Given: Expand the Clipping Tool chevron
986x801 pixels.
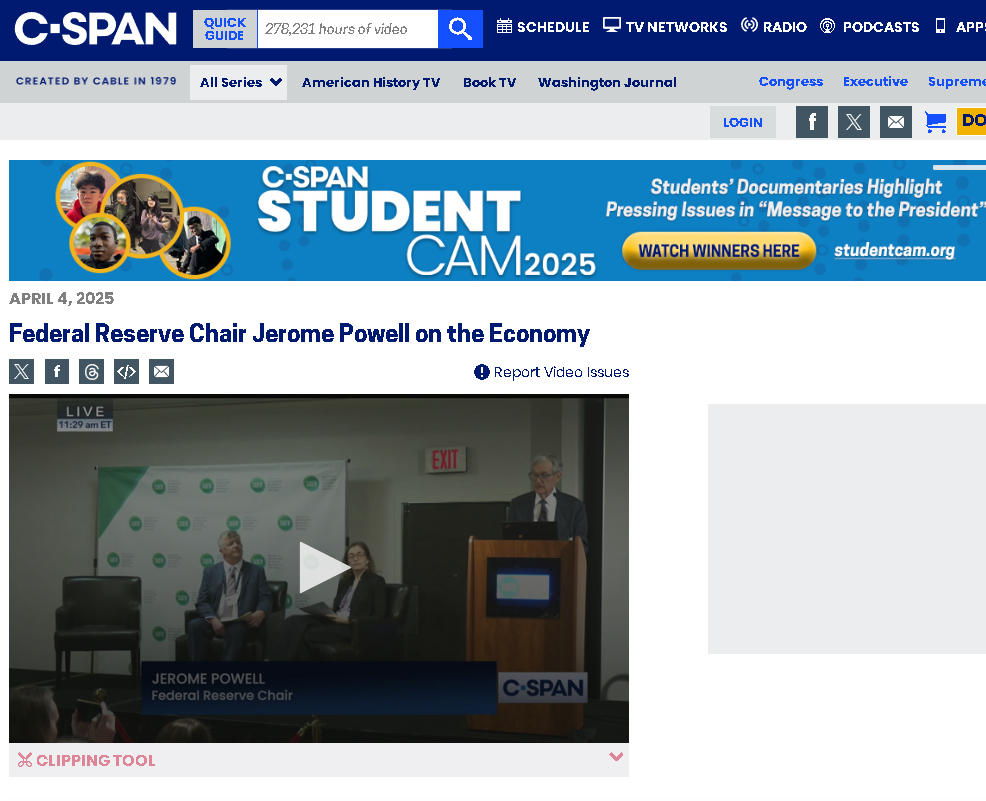Looking at the screenshot, I should [616, 756].
